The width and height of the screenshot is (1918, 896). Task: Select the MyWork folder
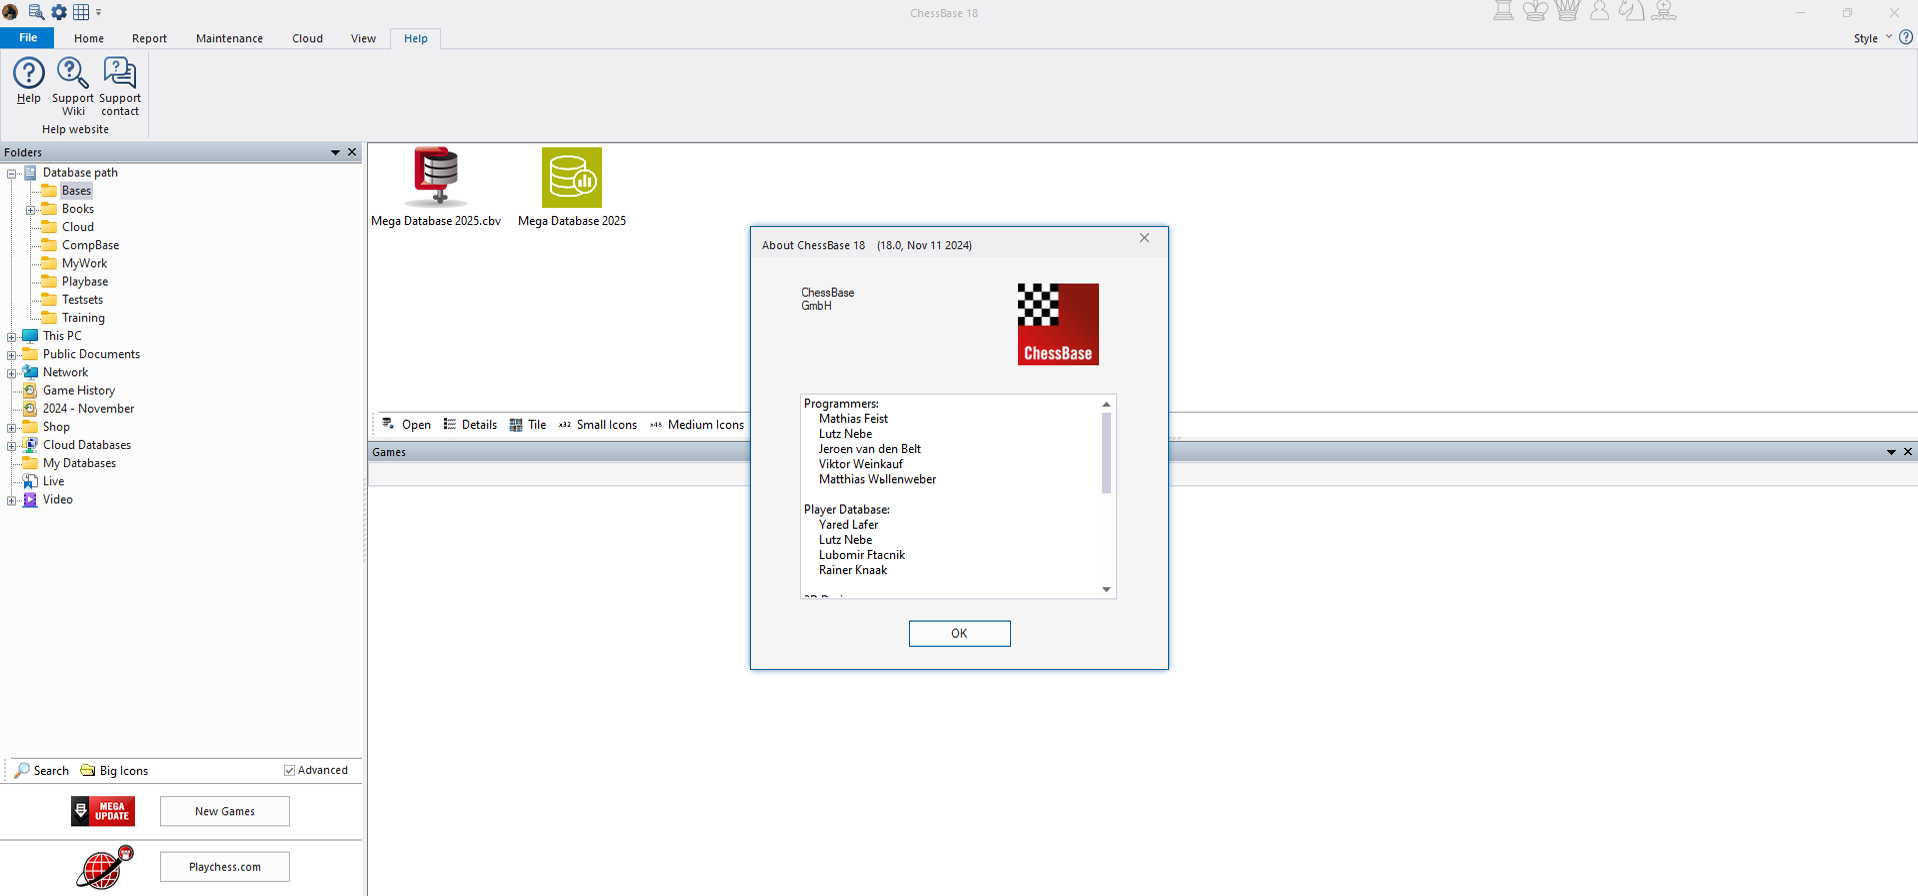click(84, 264)
